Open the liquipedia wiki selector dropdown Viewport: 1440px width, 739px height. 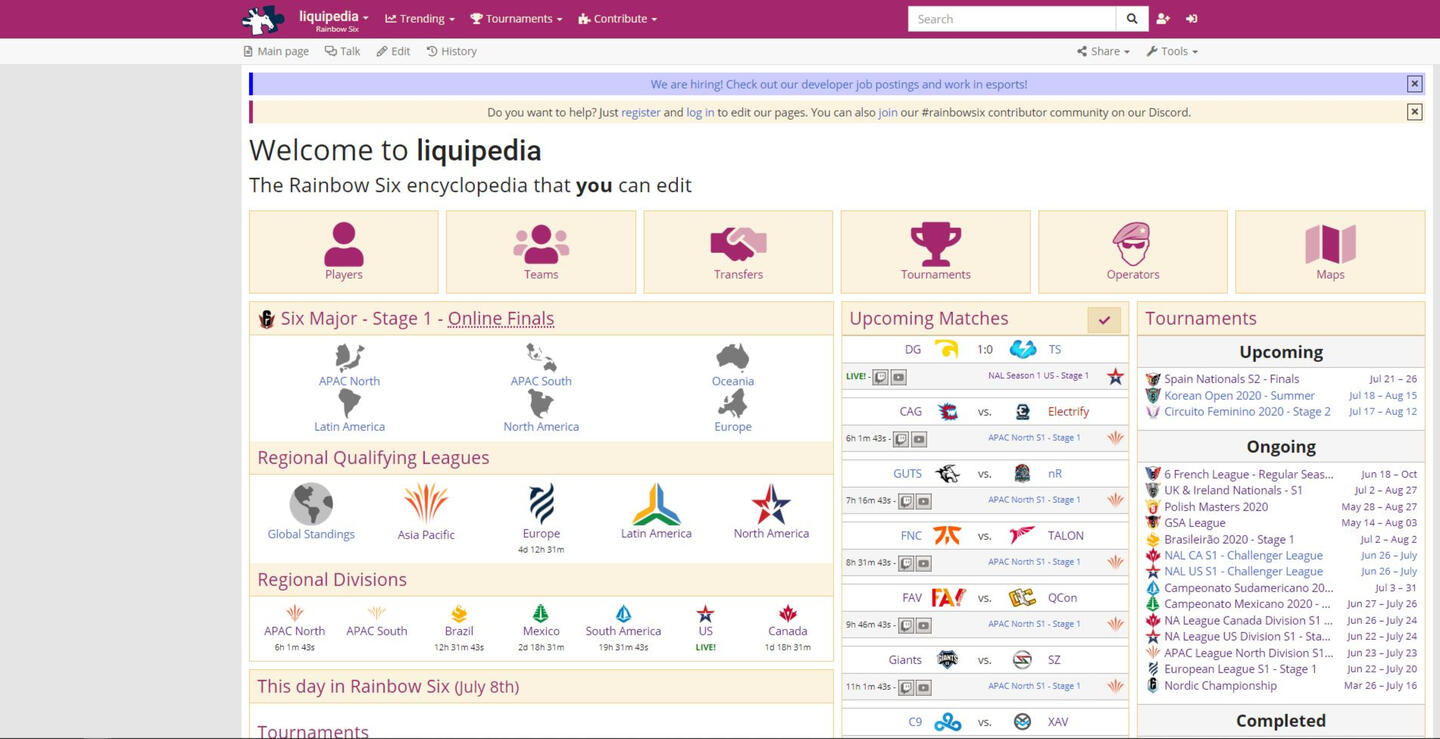[x=333, y=19]
